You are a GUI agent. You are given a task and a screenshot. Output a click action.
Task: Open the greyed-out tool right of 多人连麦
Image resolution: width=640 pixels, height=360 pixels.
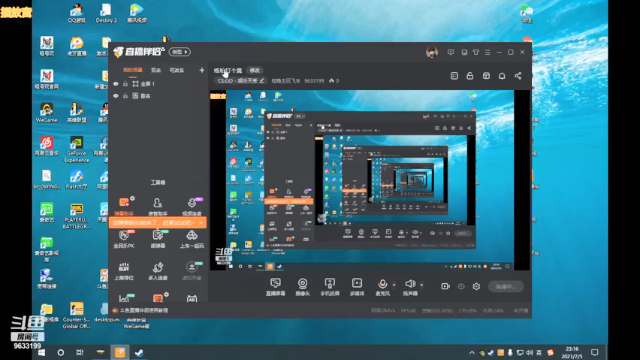(x=192, y=271)
